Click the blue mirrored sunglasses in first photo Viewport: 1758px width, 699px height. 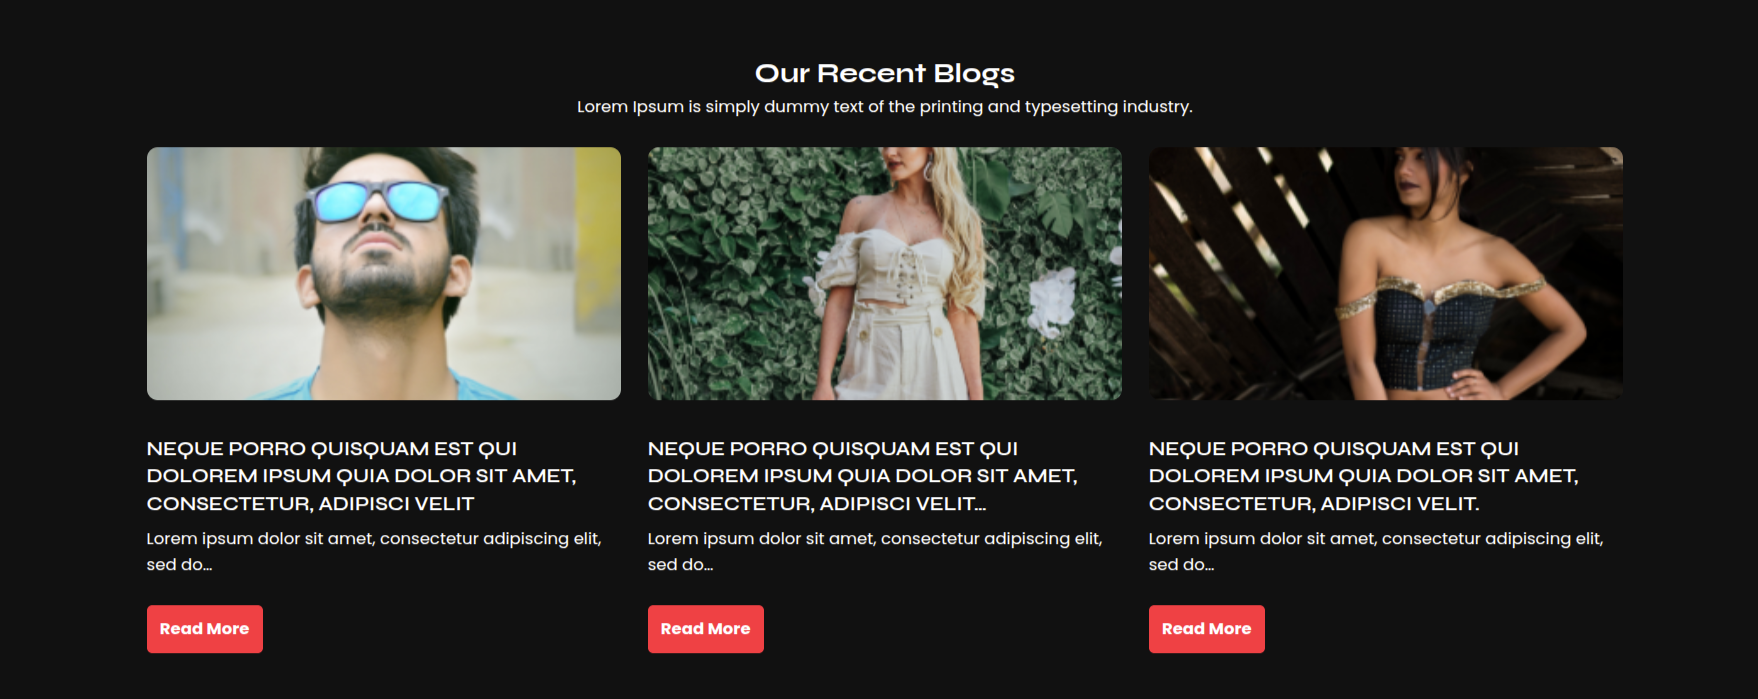(378, 201)
